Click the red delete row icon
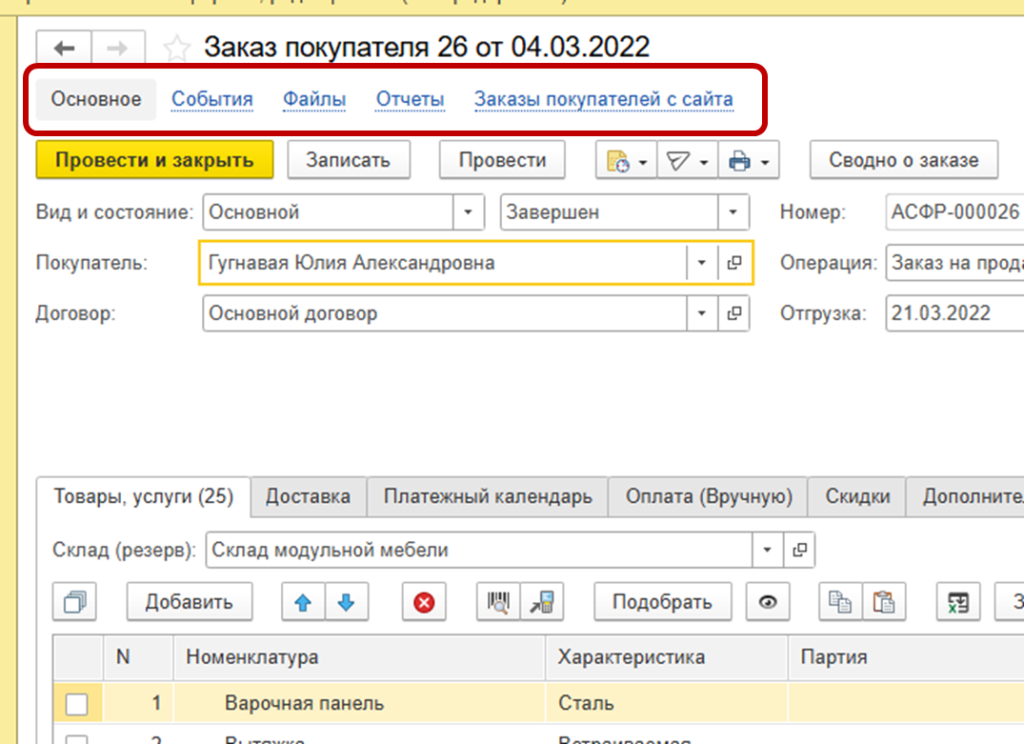The height and width of the screenshot is (744, 1024). [424, 602]
